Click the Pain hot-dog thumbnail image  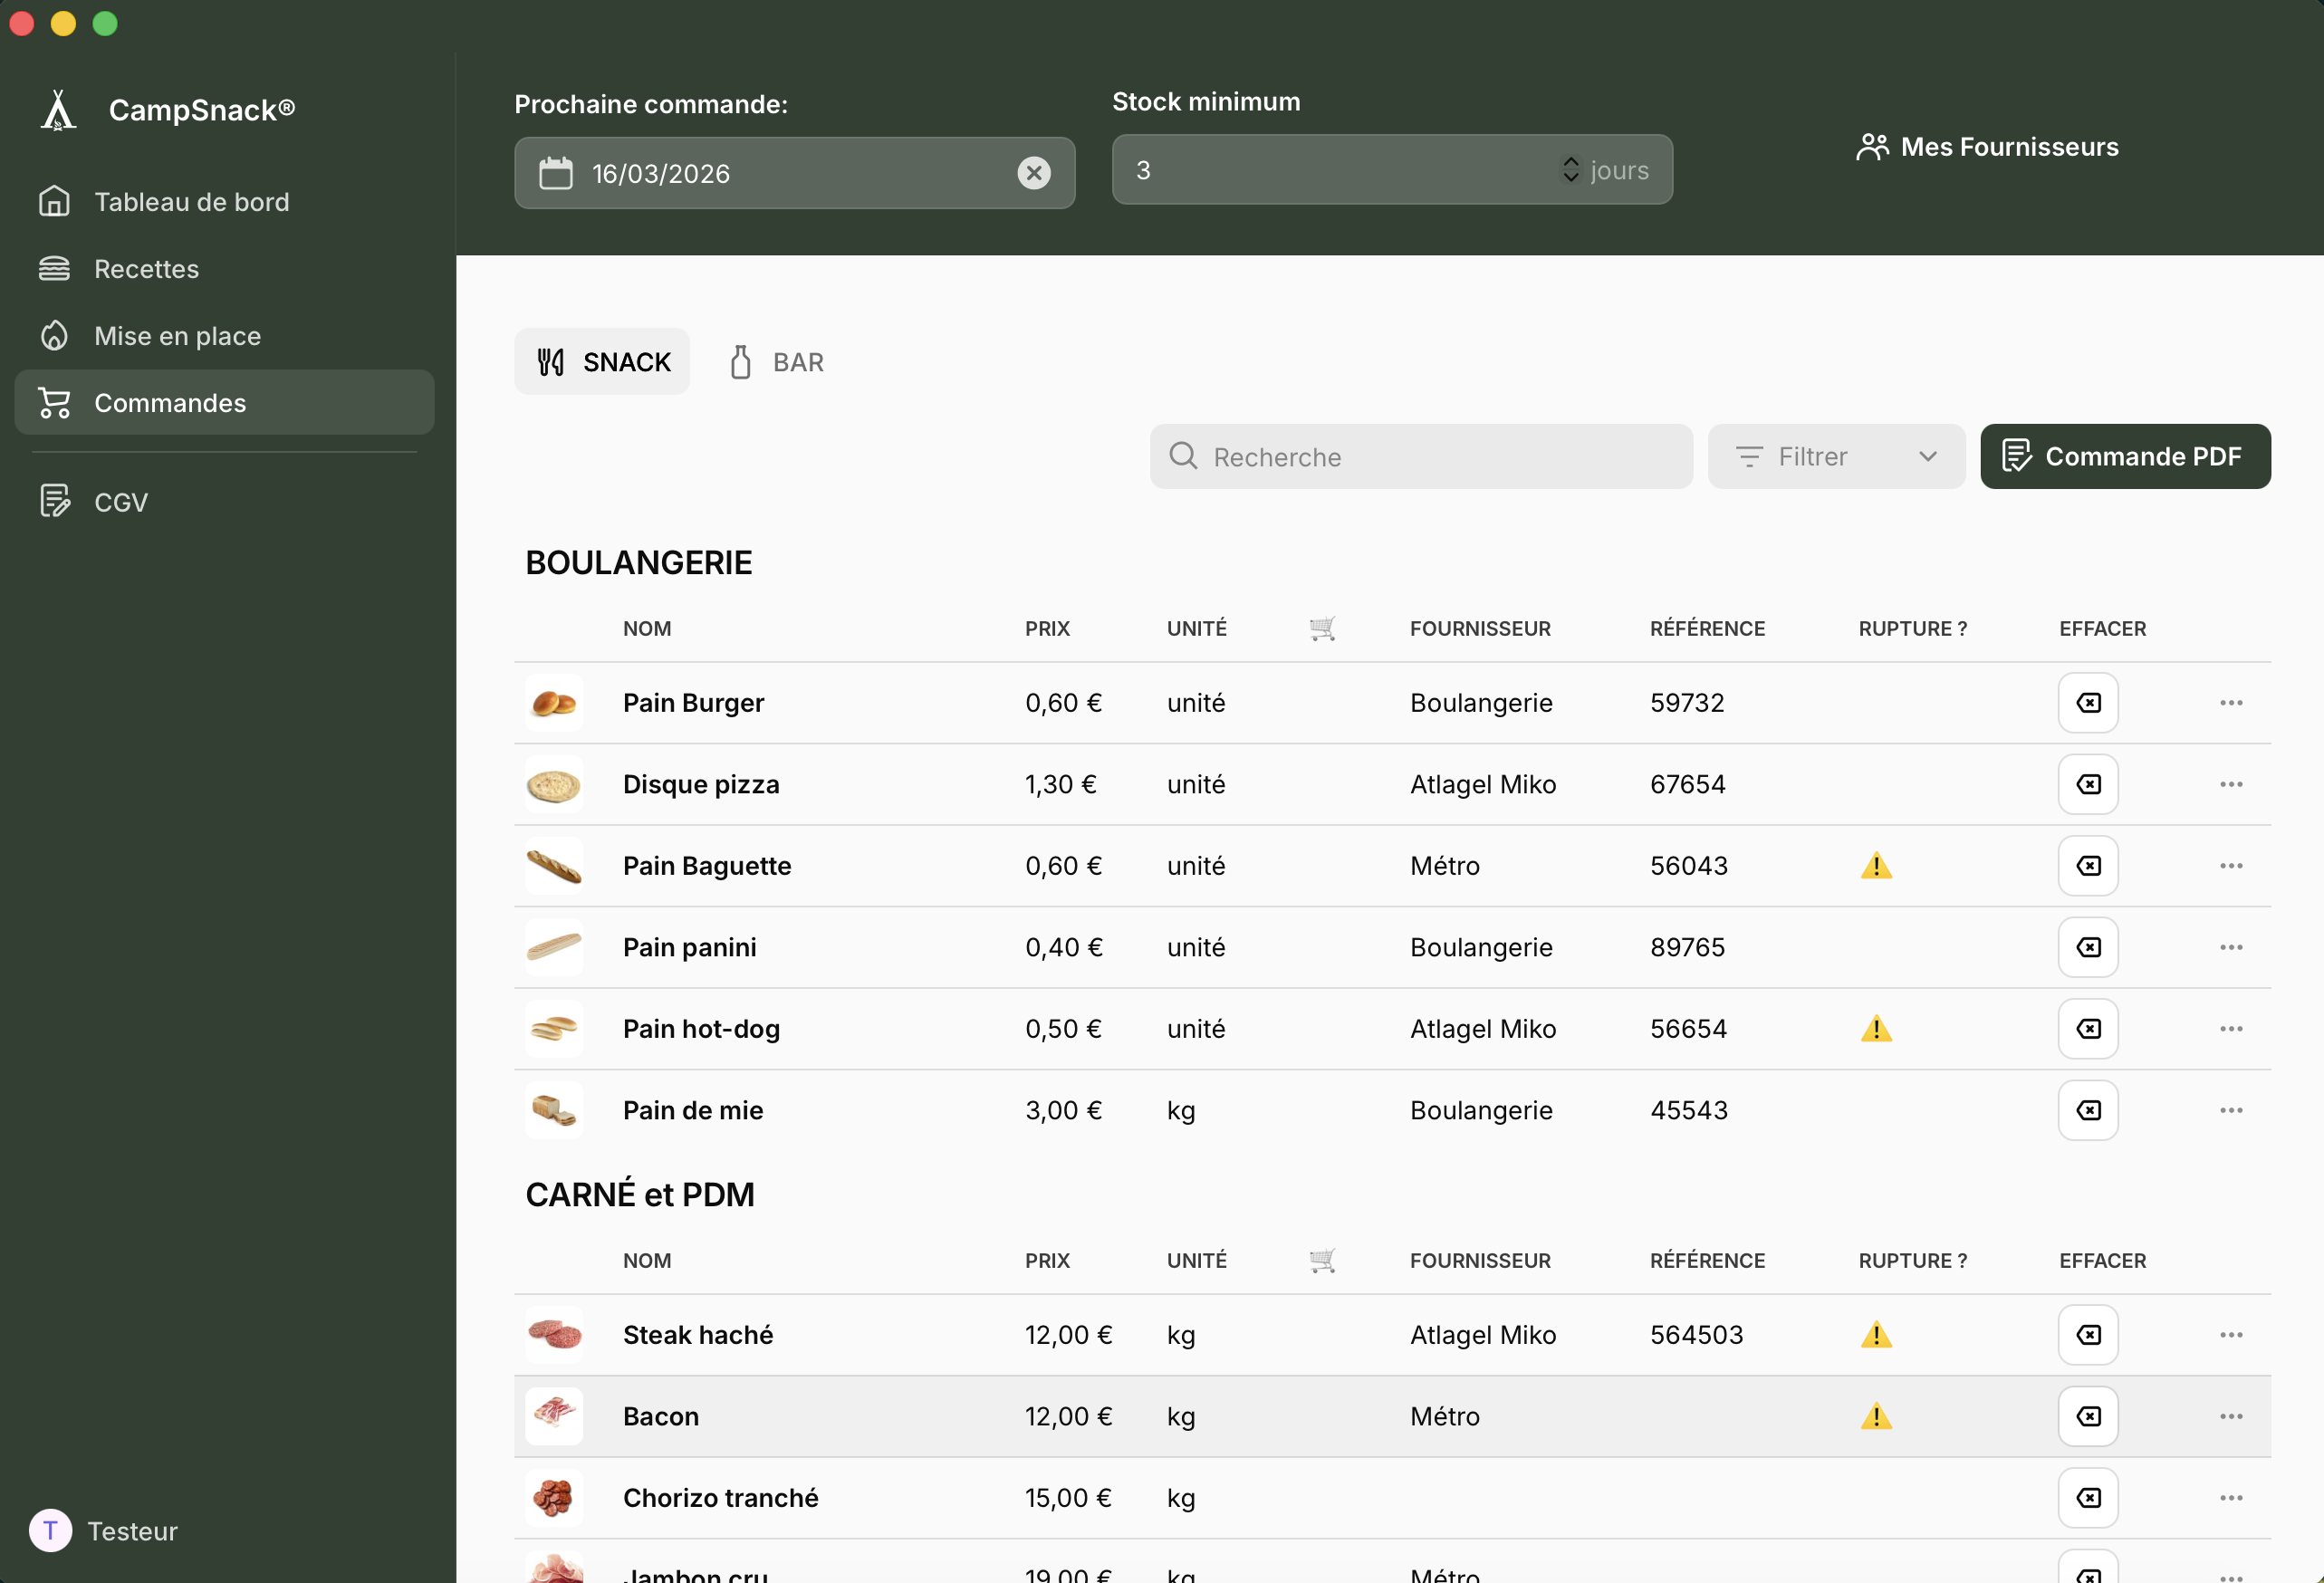coord(554,1029)
